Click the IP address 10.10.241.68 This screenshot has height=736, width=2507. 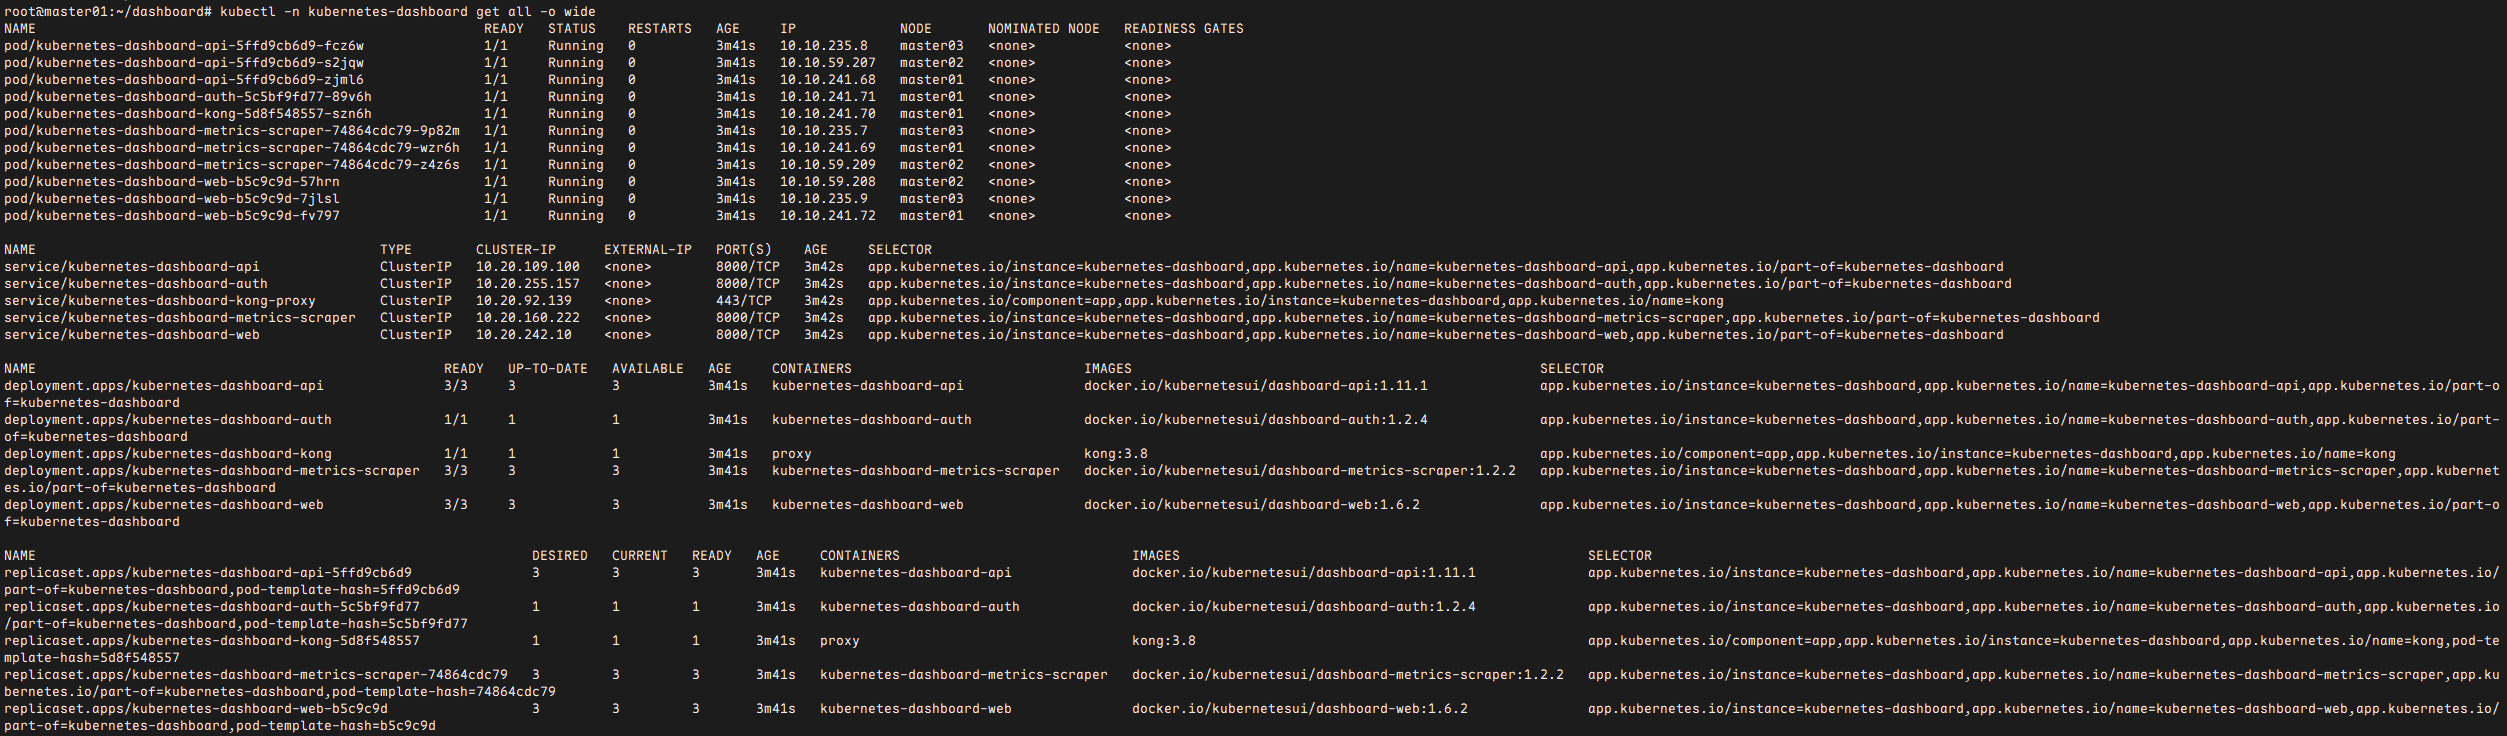[x=828, y=80]
